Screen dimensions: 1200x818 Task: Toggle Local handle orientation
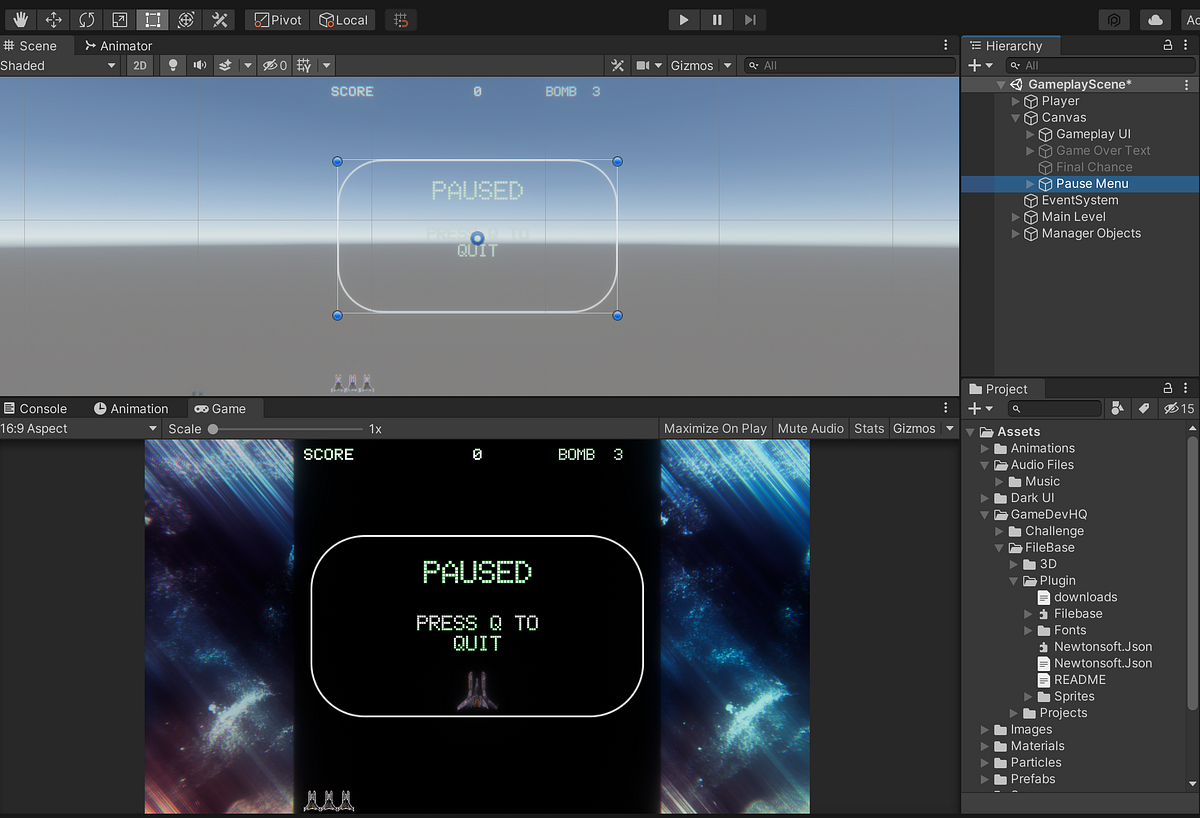(343, 19)
